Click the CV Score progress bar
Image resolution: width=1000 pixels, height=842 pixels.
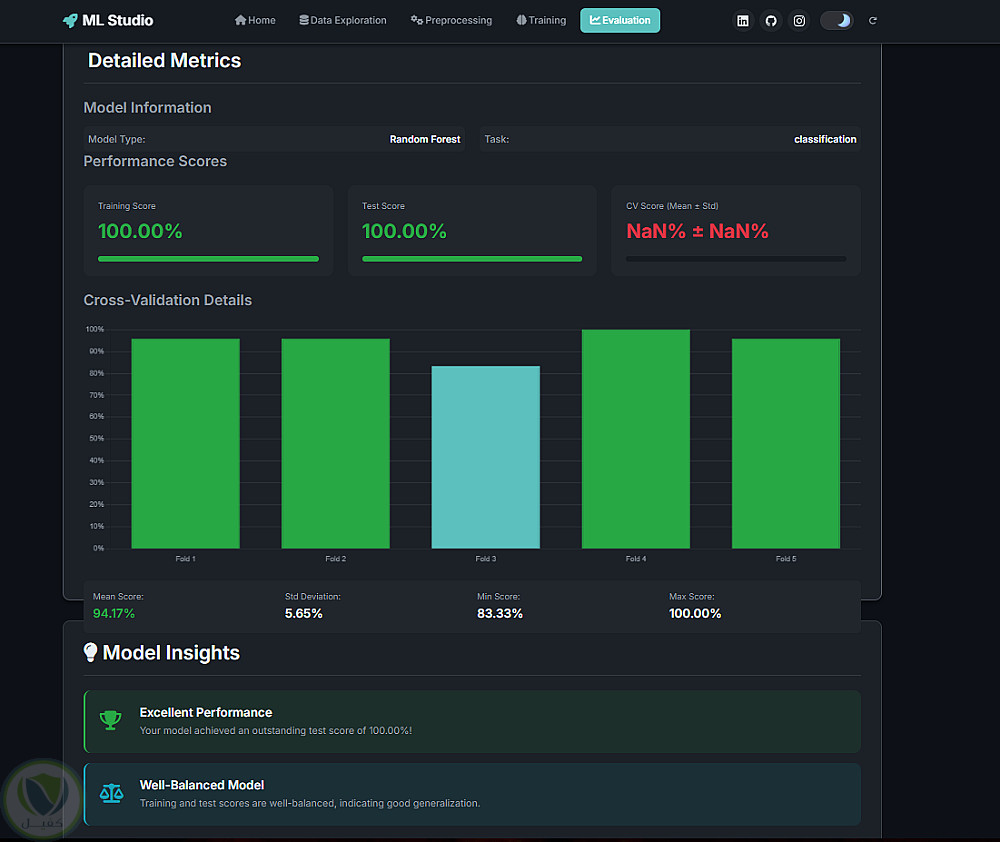(736, 259)
